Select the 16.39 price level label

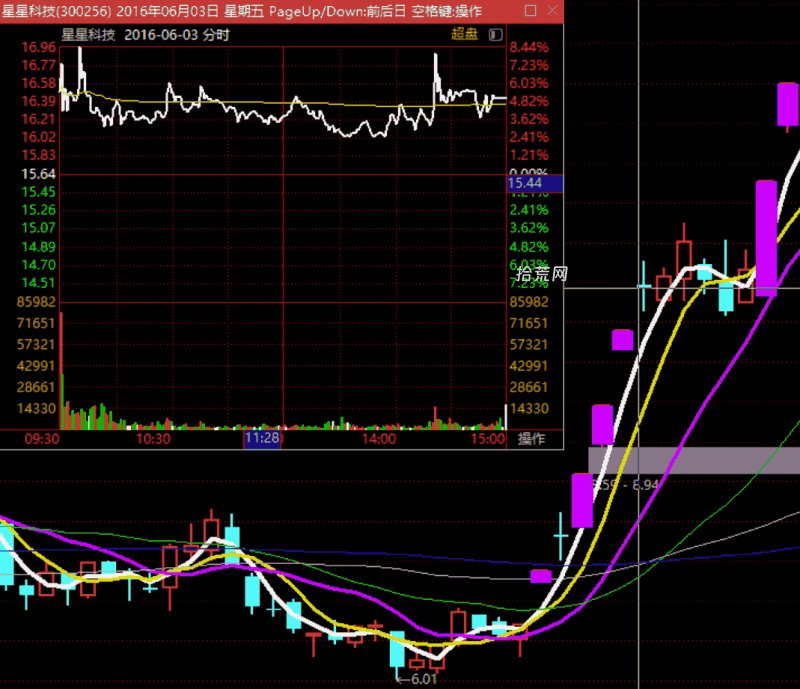[38, 101]
